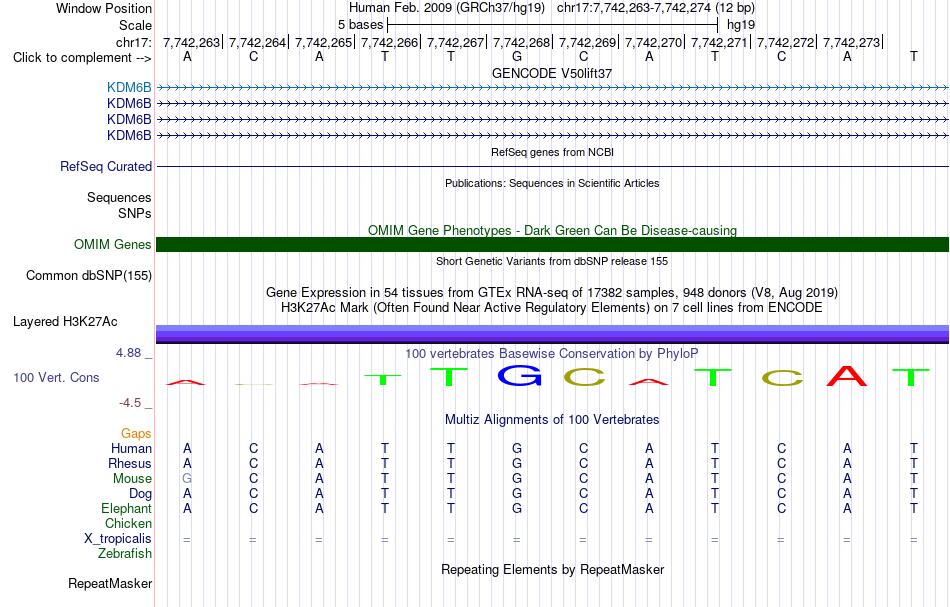Click the Scale label
950x607 pixels.
tap(135, 25)
